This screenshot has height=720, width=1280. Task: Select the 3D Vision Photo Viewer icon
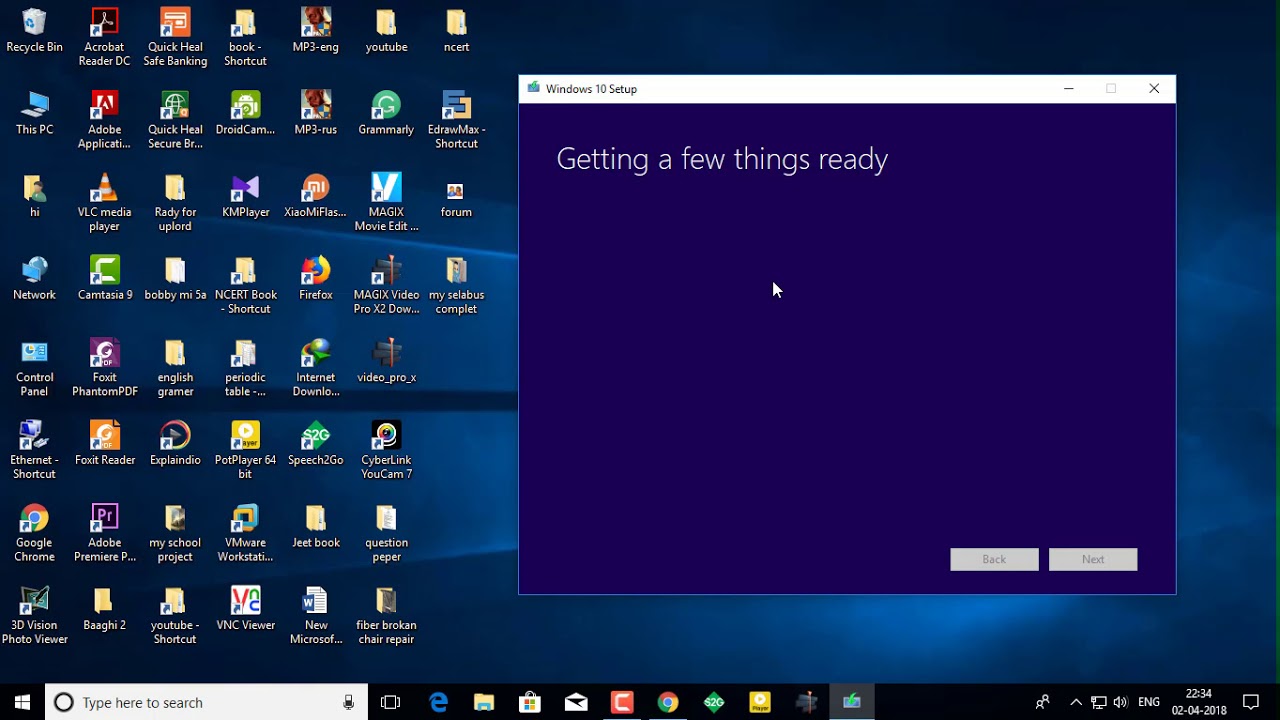coord(34,616)
